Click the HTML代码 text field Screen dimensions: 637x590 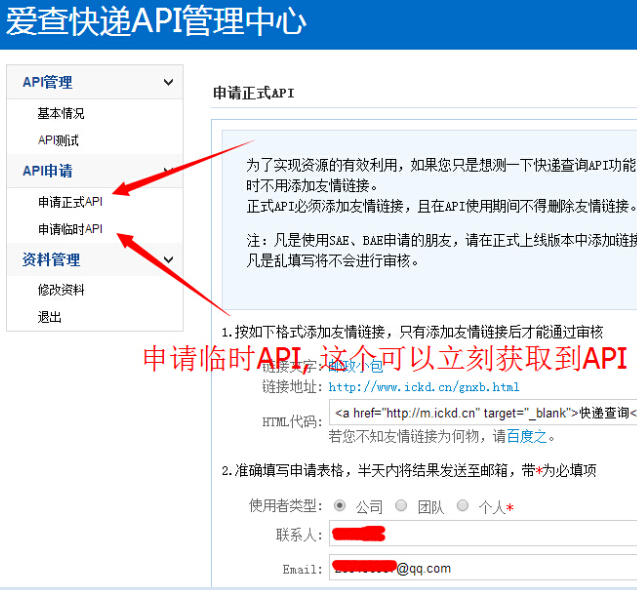pos(483,413)
